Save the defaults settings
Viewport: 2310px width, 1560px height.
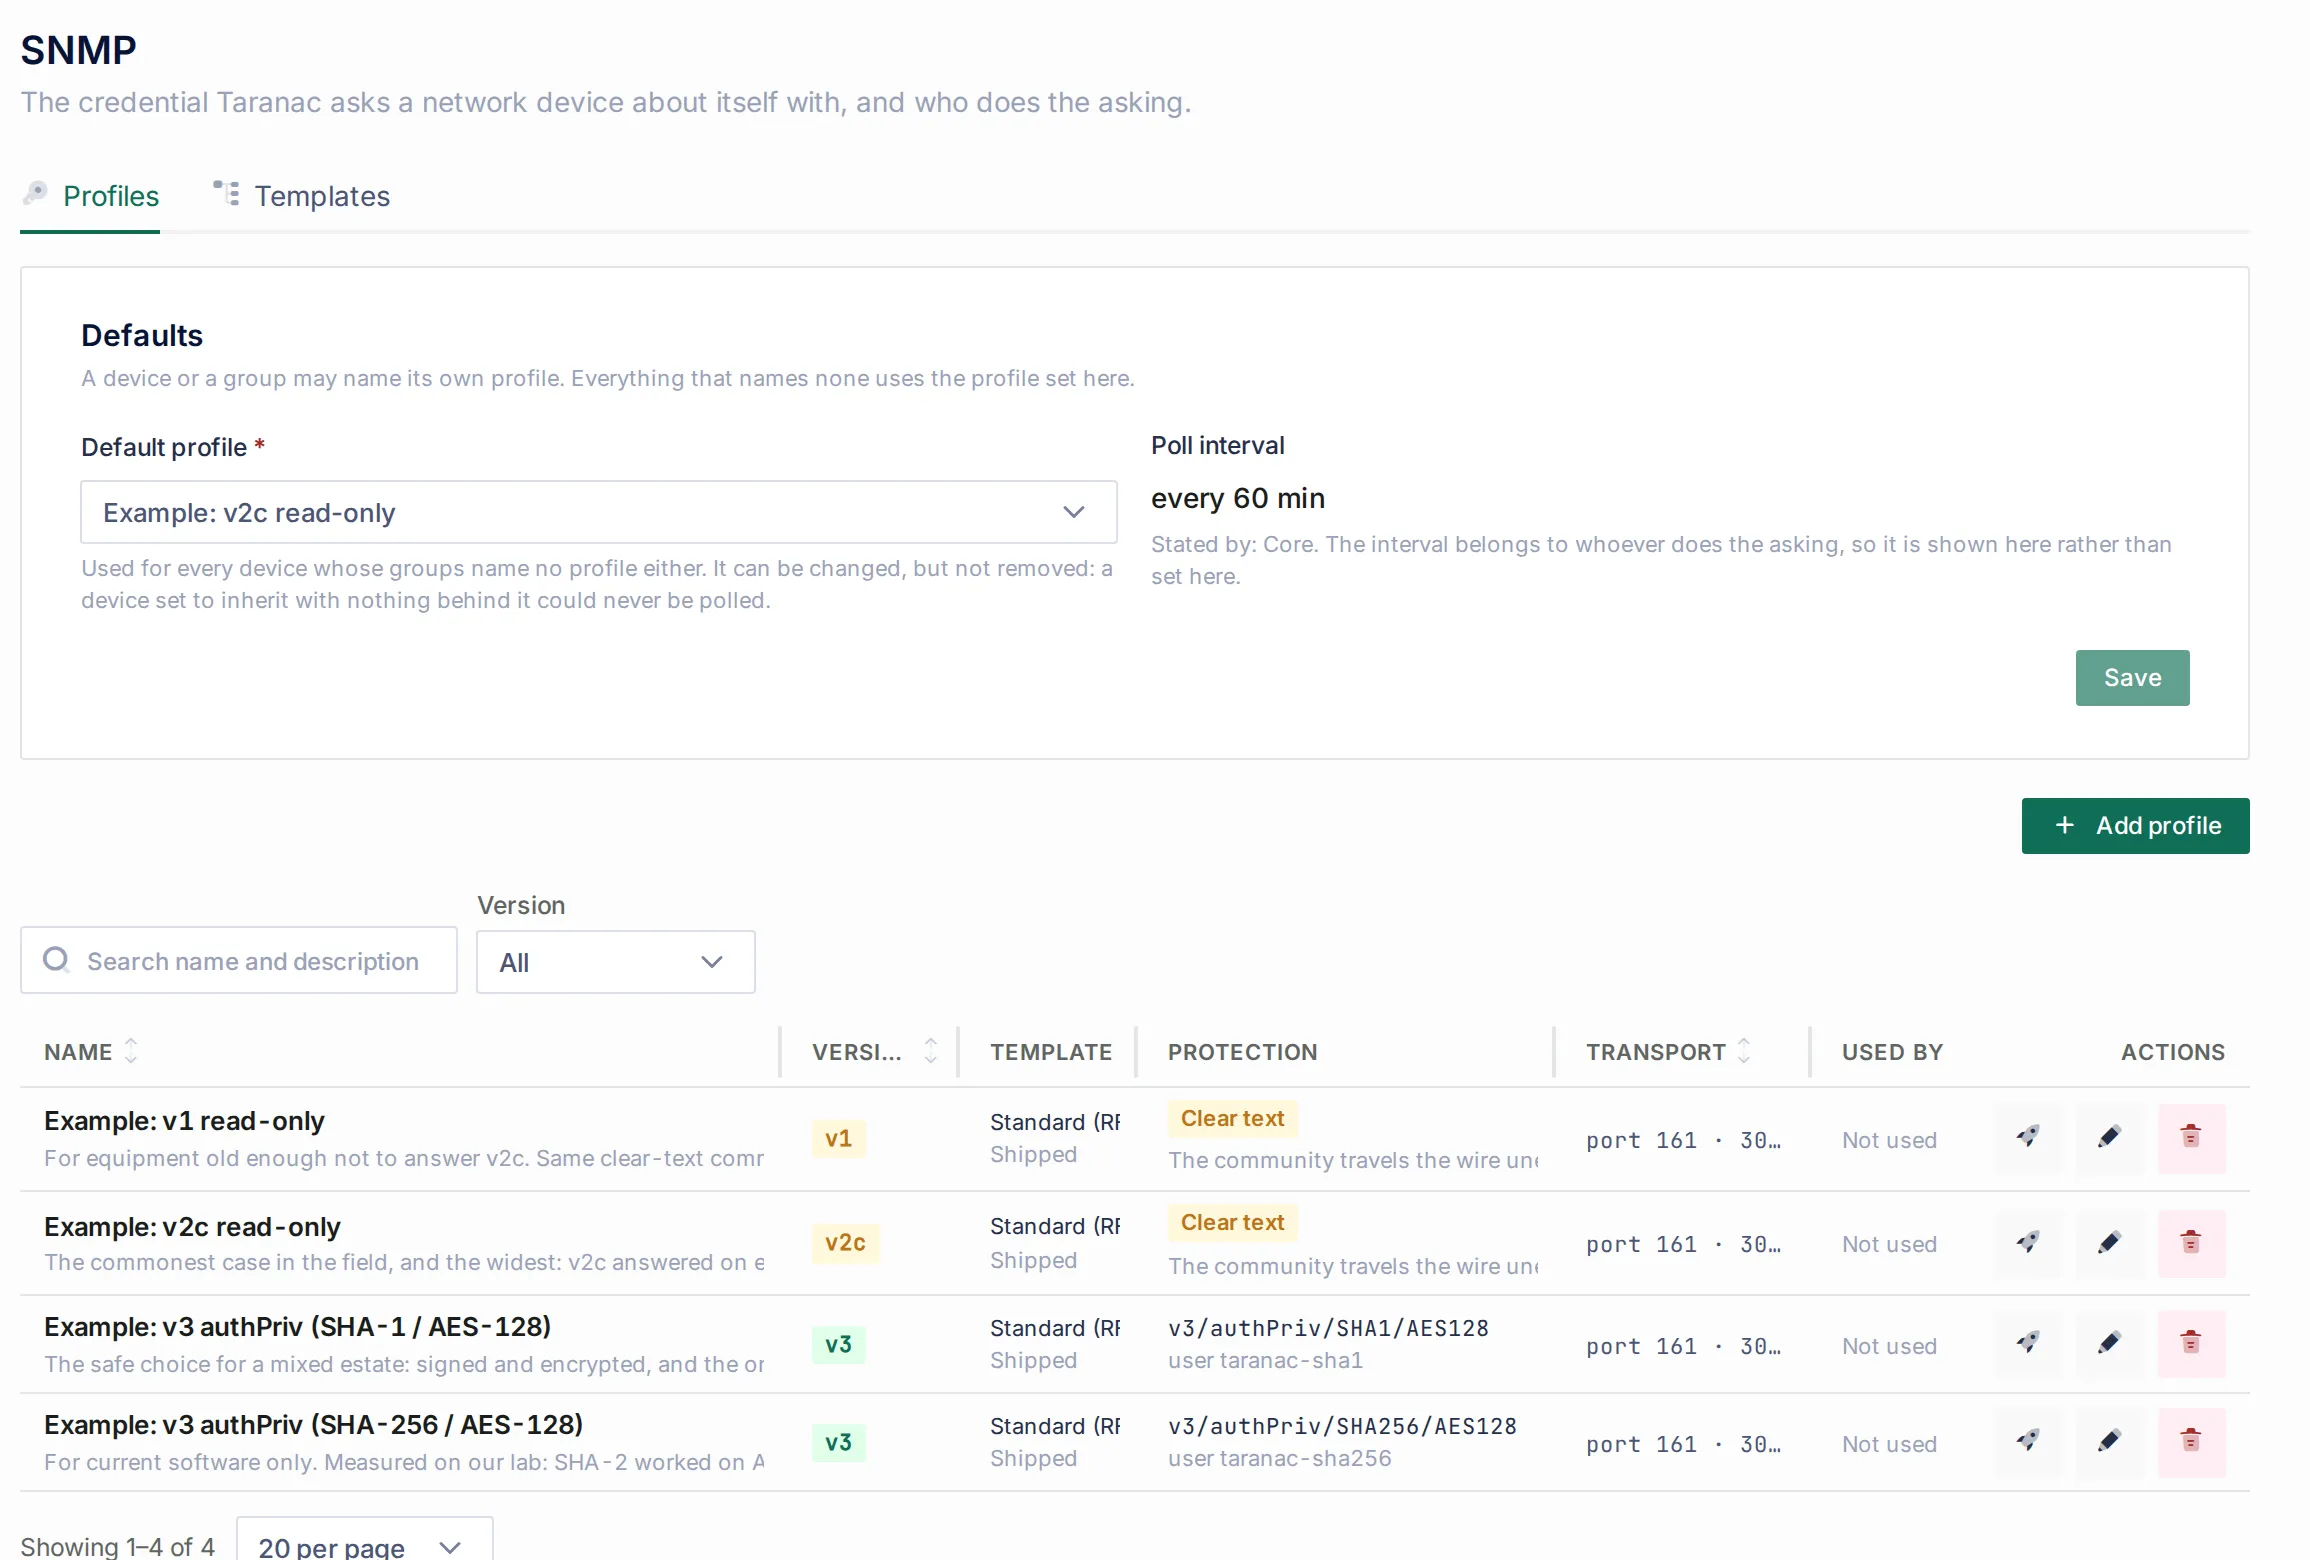pos(2132,678)
